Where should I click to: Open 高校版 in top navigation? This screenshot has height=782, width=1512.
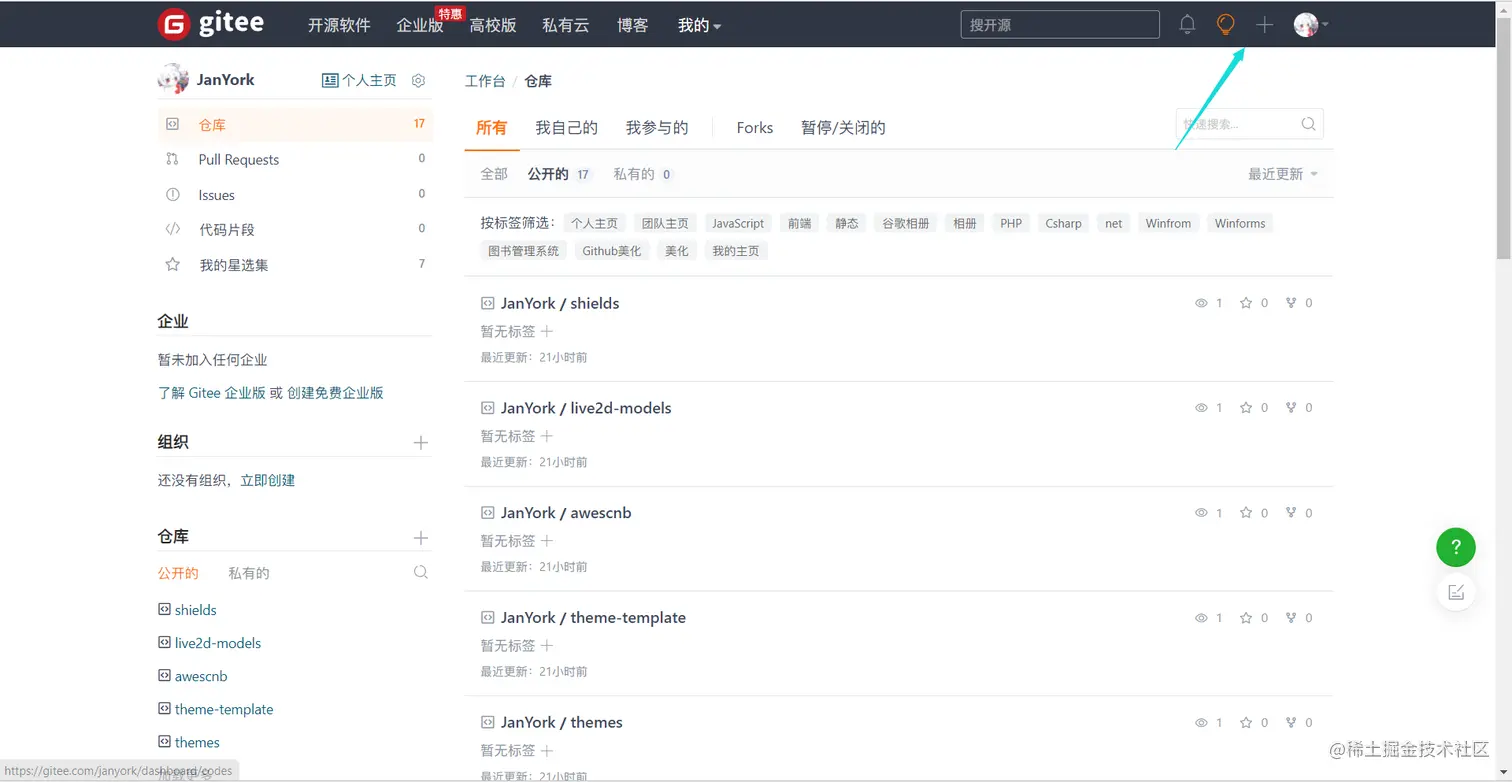[493, 25]
